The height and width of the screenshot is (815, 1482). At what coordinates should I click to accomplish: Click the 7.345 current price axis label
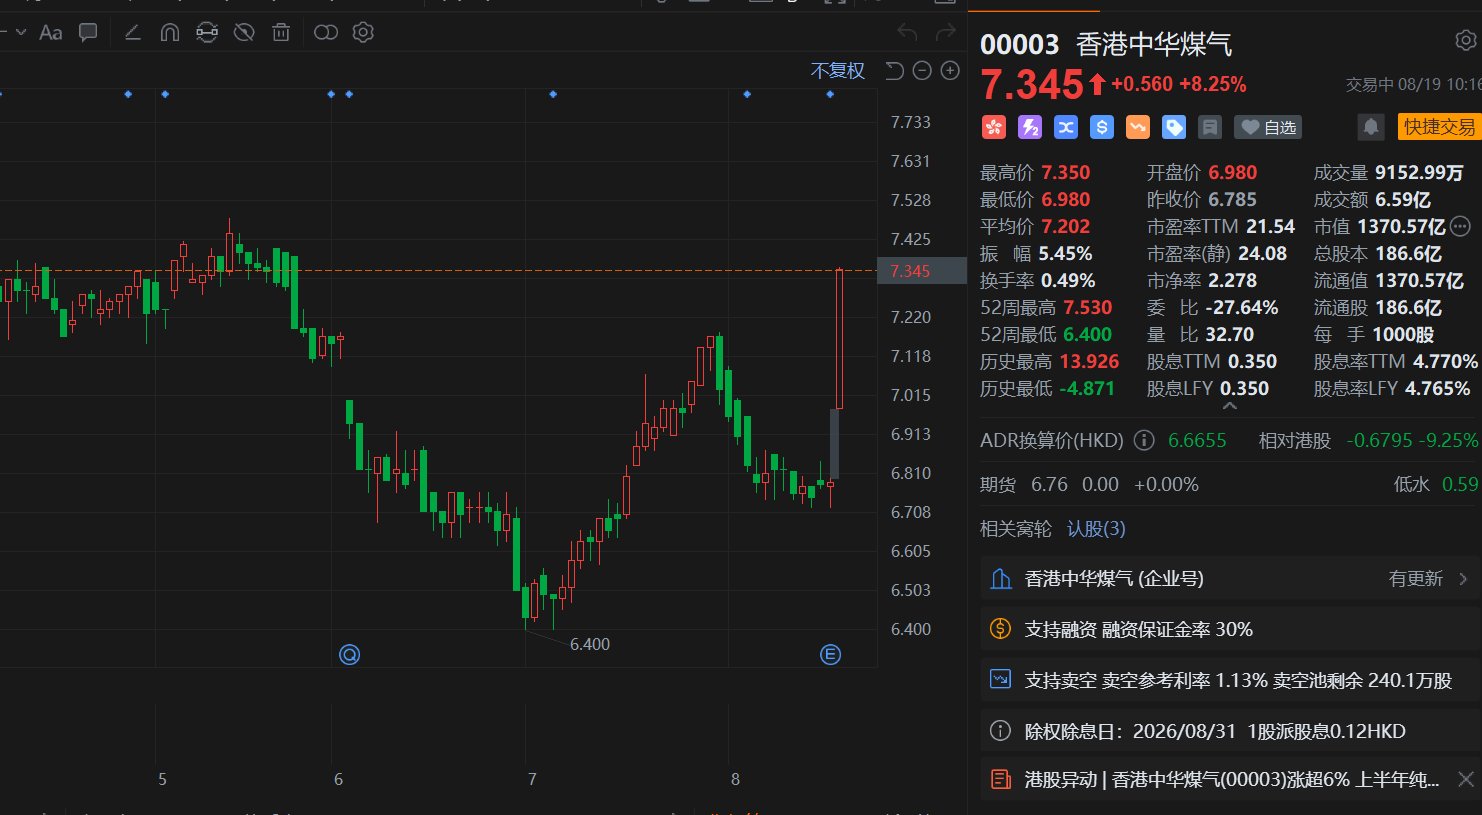[921, 271]
